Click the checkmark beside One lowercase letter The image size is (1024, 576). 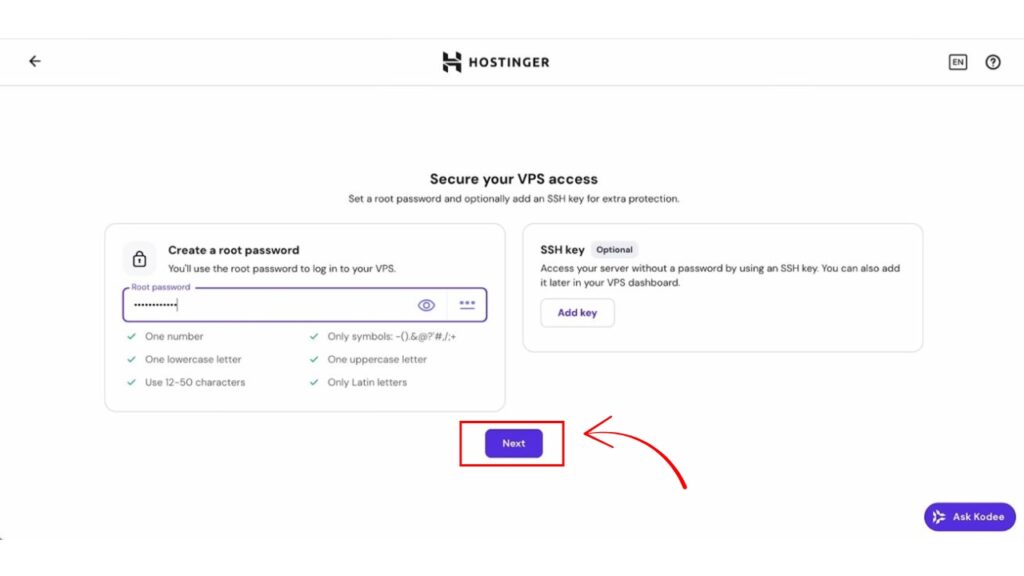point(131,360)
